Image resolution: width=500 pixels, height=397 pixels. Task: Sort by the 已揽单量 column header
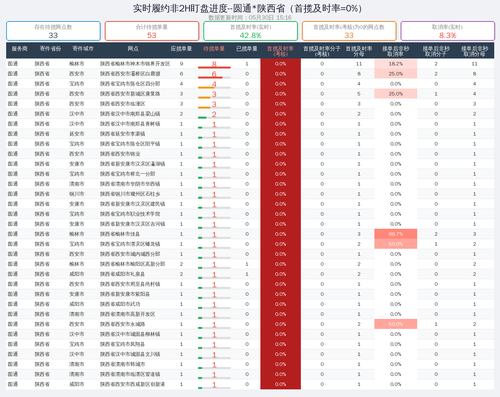247,49
